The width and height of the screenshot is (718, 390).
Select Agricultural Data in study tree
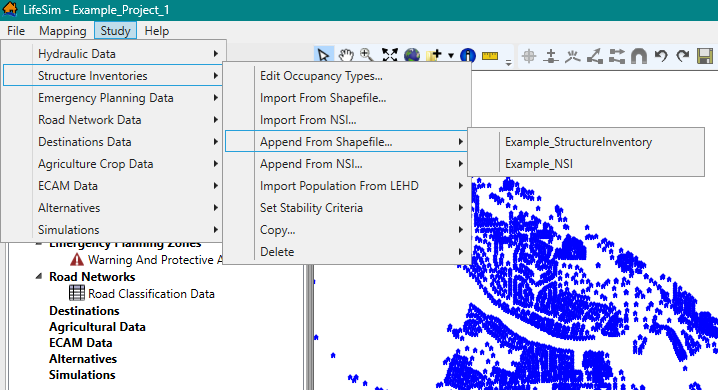(97, 327)
